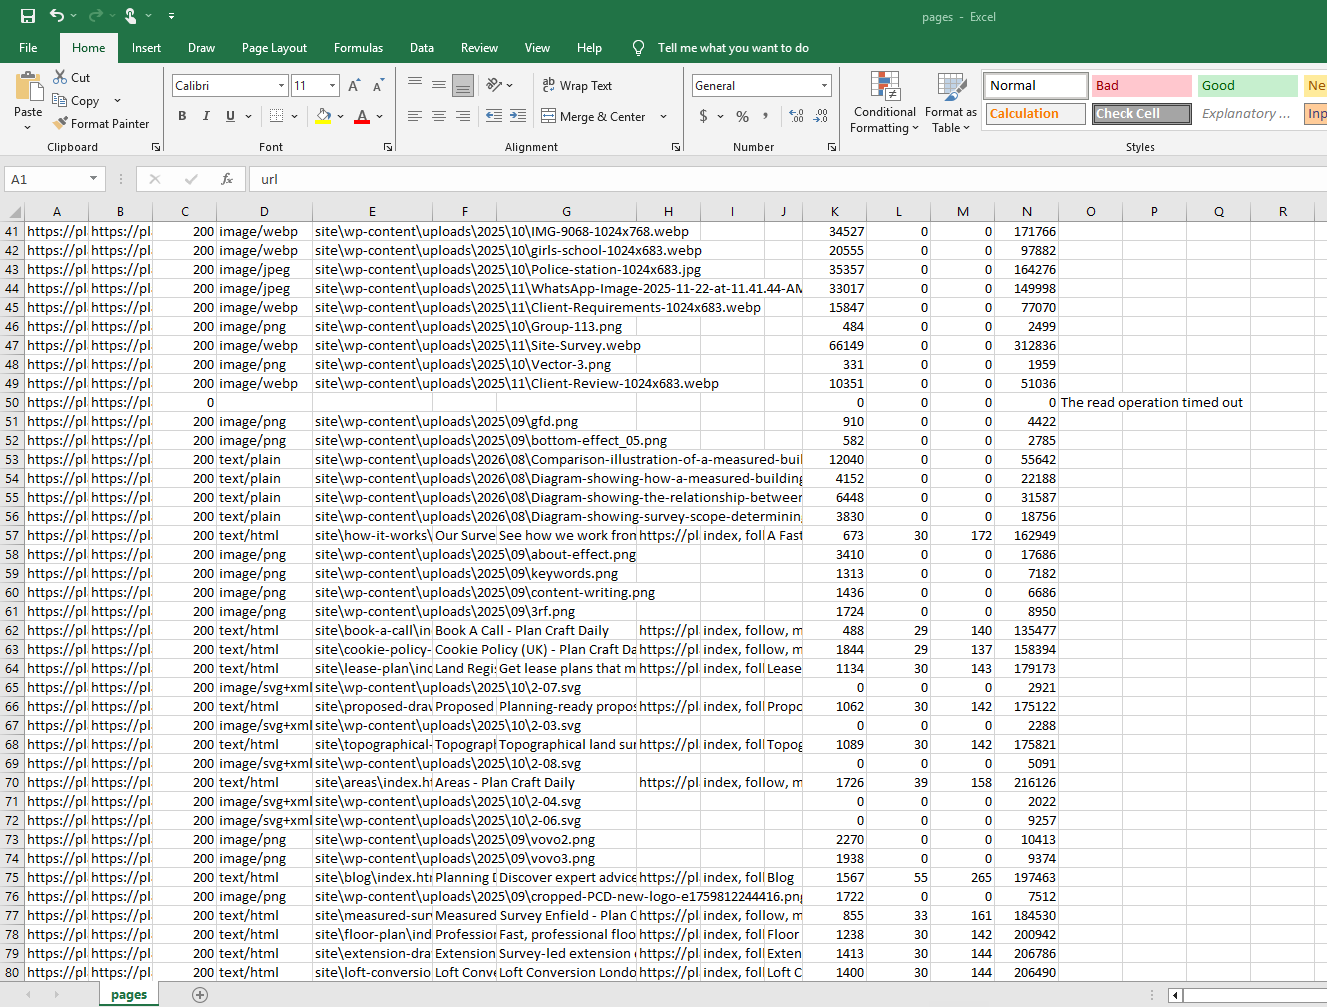
Task: Open the File menu
Action: click(28, 47)
